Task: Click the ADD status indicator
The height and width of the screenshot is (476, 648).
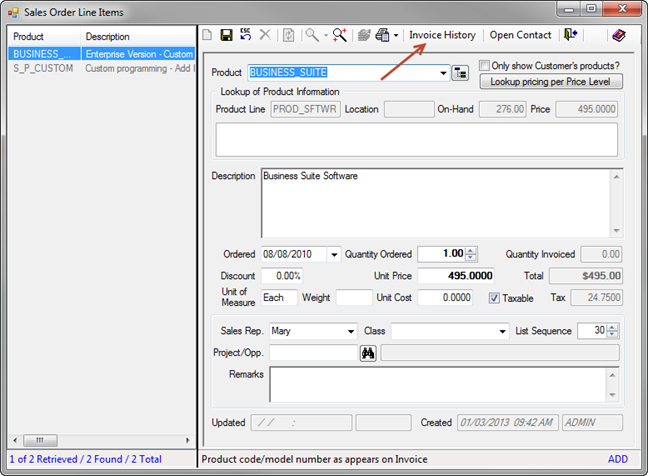Action: pyautogui.click(x=618, y=459)
